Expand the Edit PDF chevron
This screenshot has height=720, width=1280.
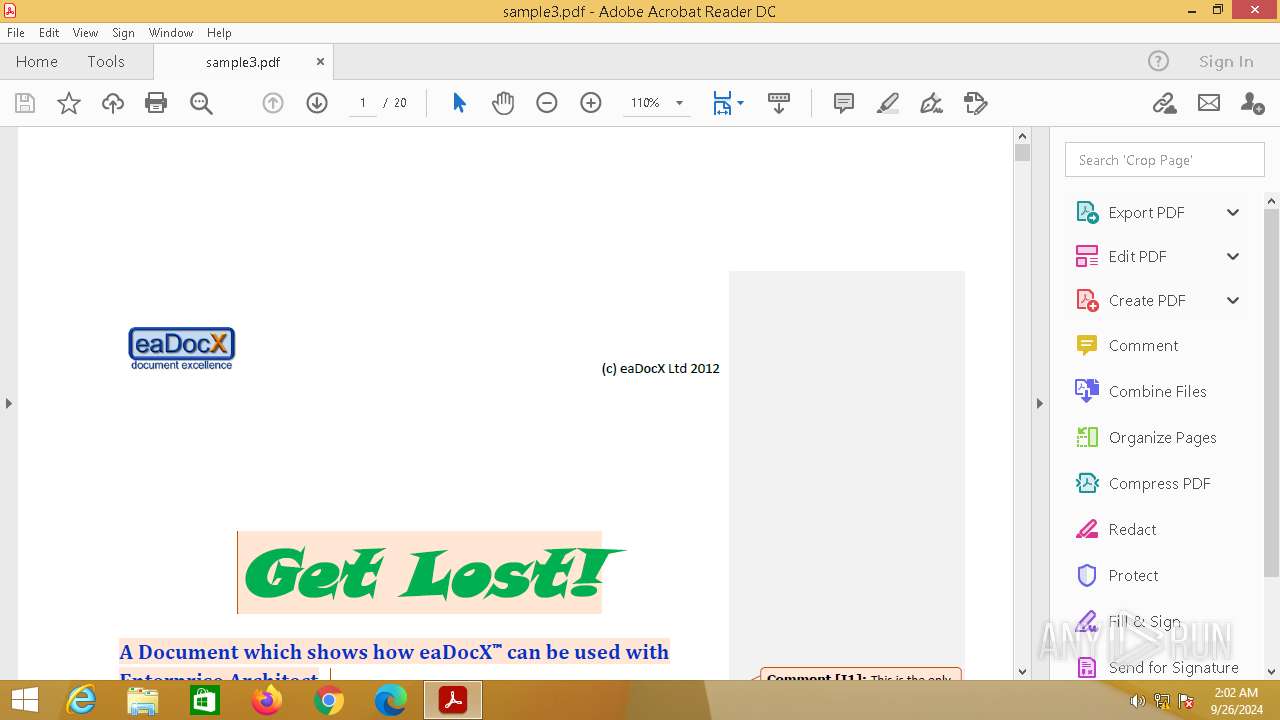coord(1233,257)
